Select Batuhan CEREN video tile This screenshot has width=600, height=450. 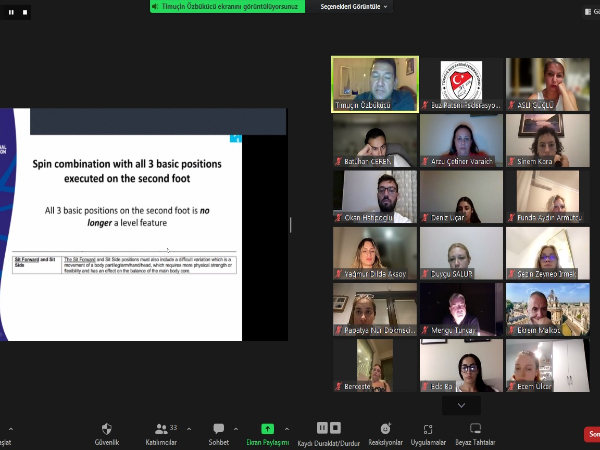[375, 140]
